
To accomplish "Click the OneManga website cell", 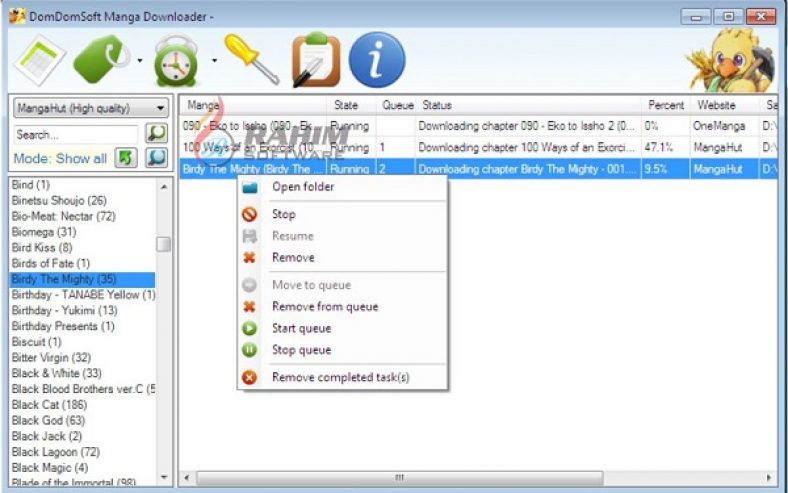I will pyautogui.click(x=725, y=126).
